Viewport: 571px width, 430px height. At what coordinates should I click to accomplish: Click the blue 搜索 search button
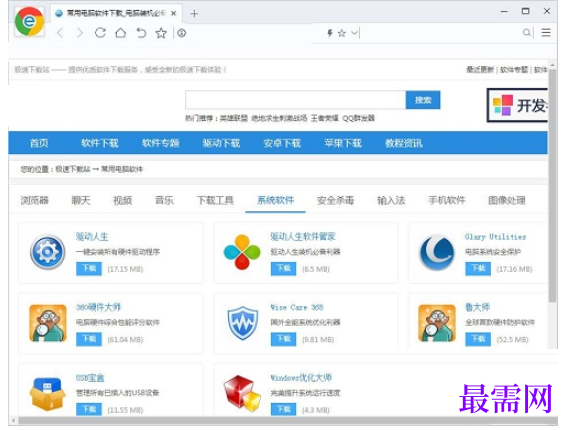(x=423, y=100)
